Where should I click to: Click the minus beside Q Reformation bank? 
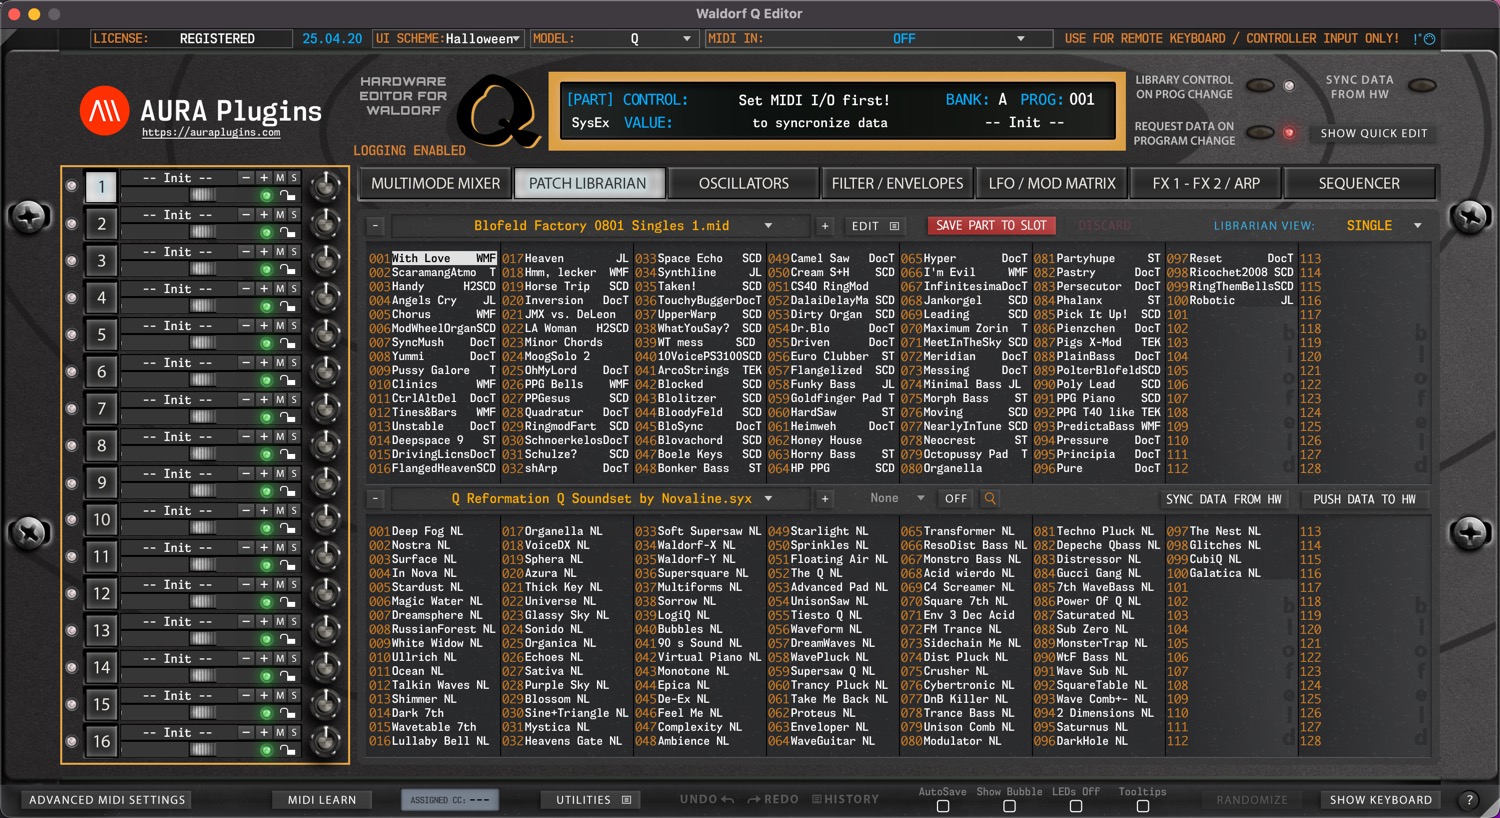point(375,499)
